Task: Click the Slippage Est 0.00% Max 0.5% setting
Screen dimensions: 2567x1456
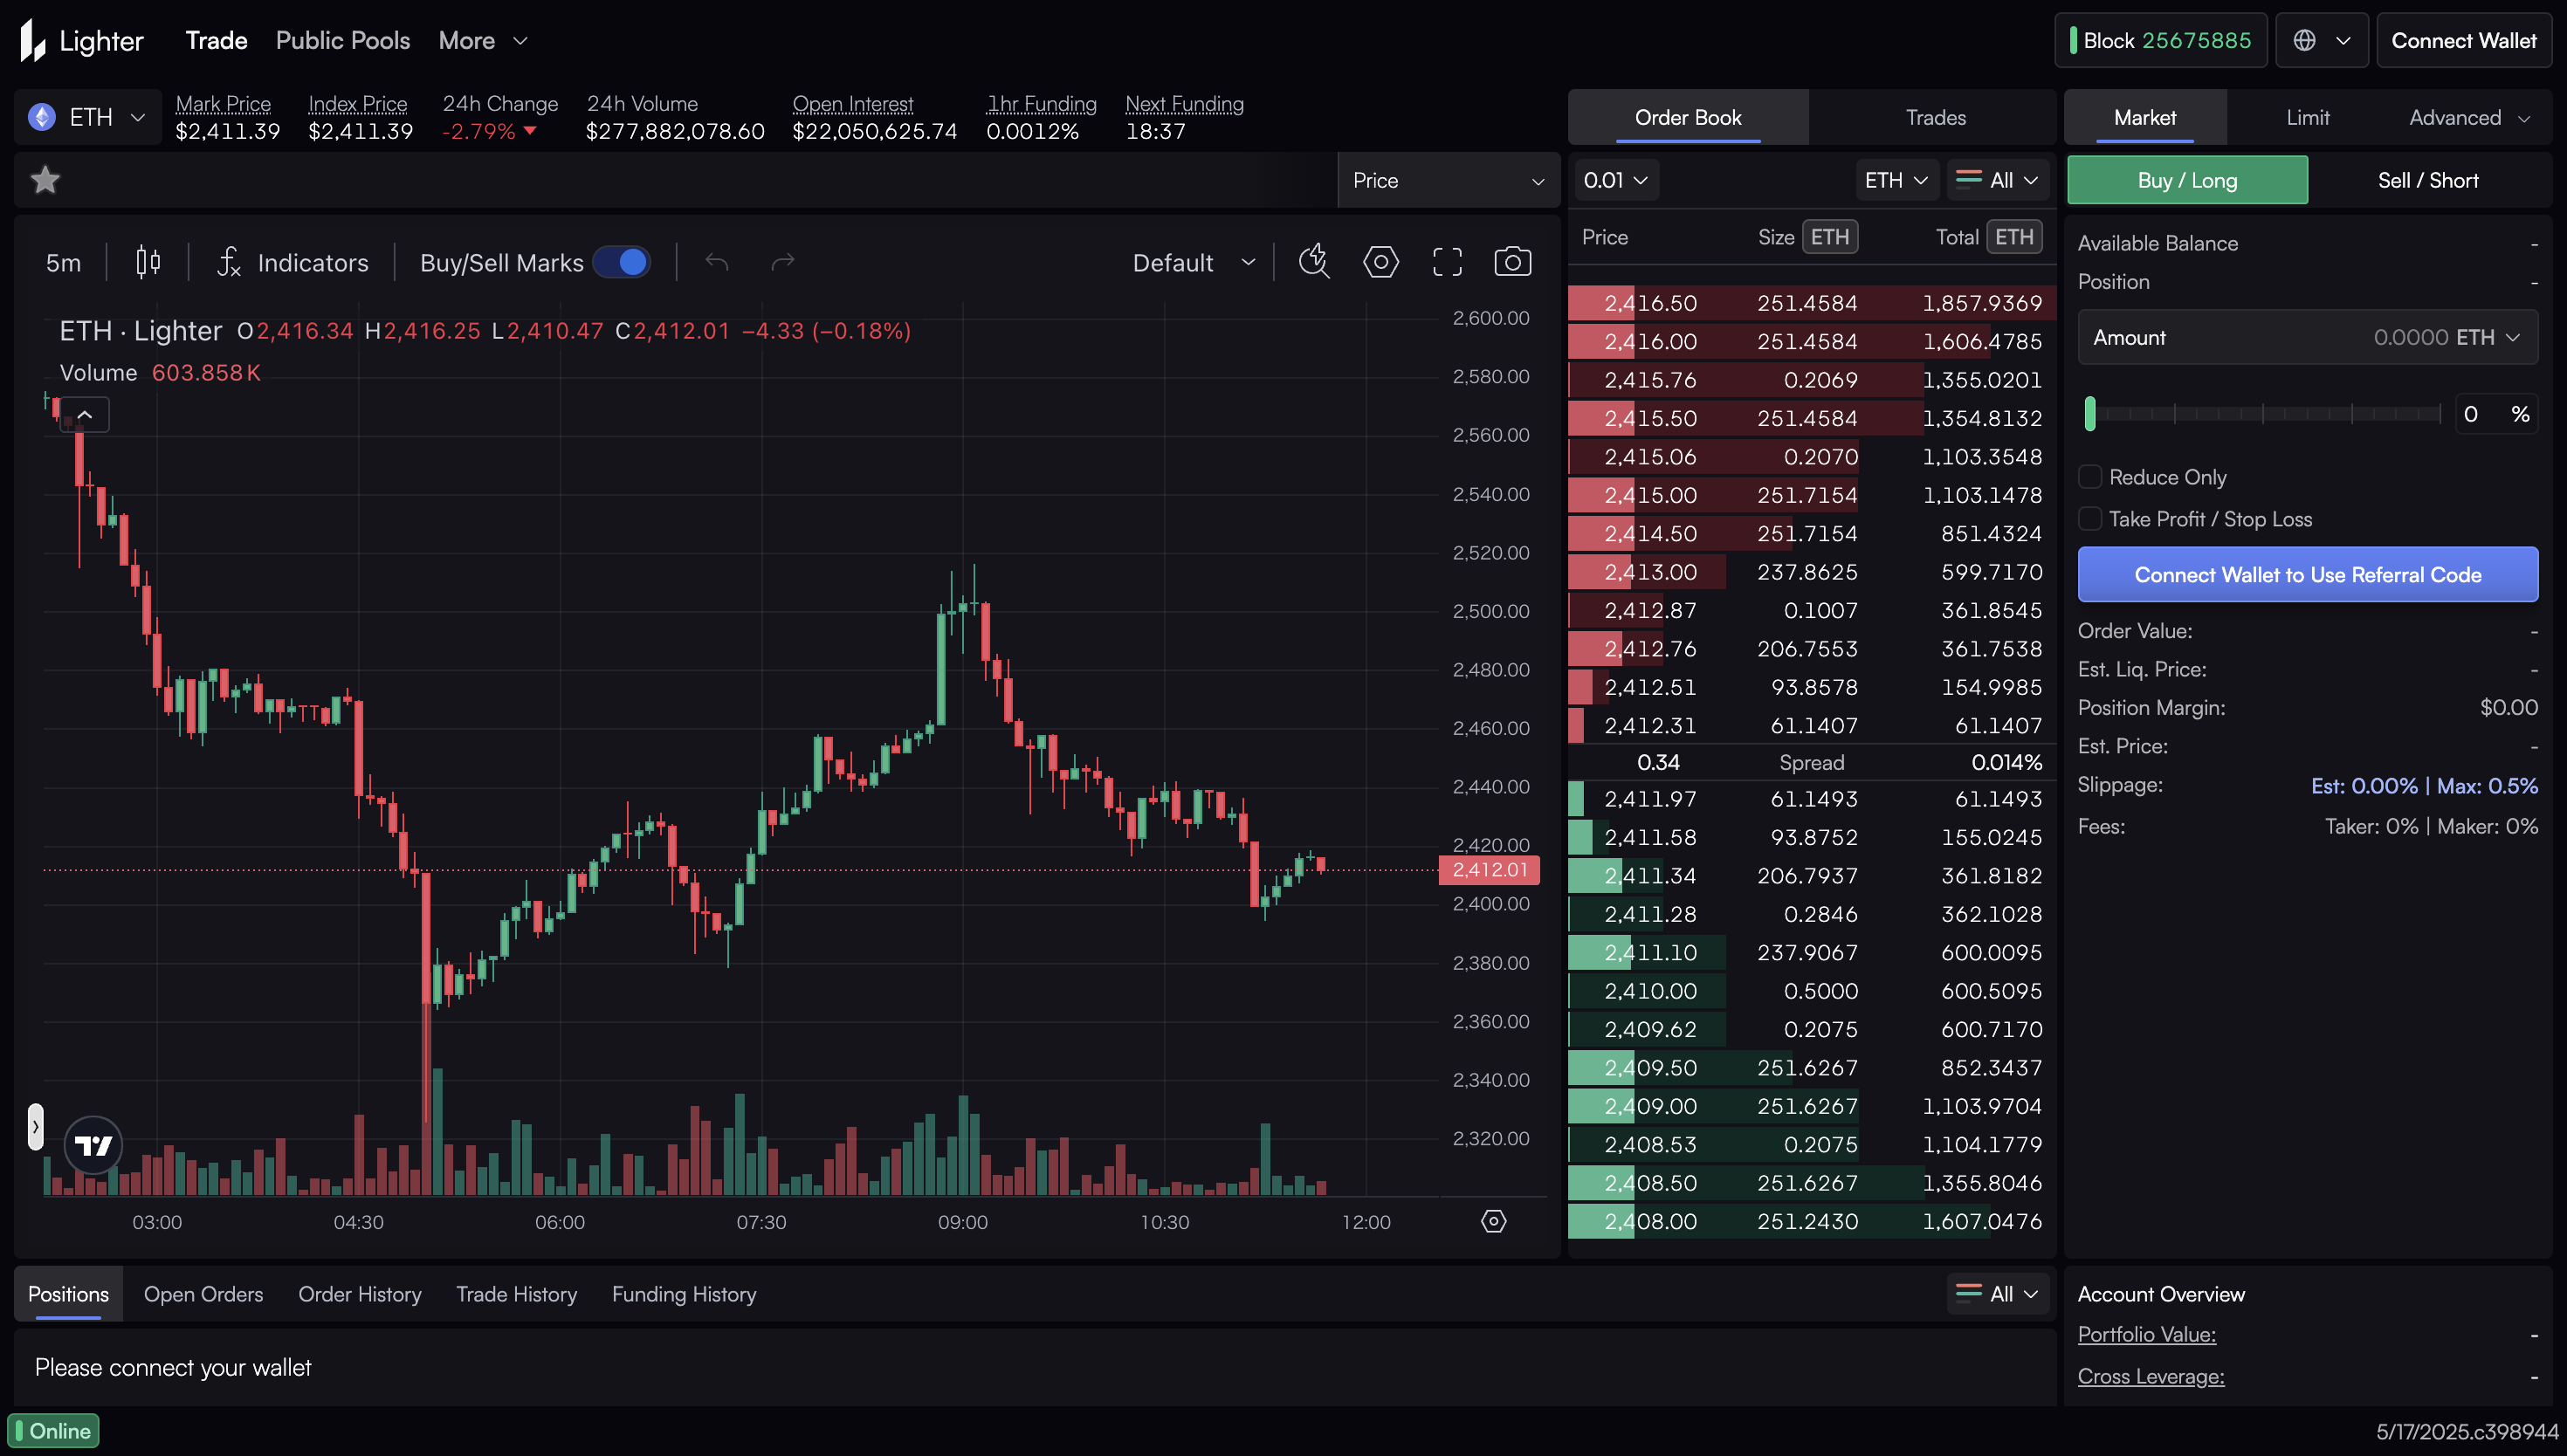Action: click(2423, 785)
